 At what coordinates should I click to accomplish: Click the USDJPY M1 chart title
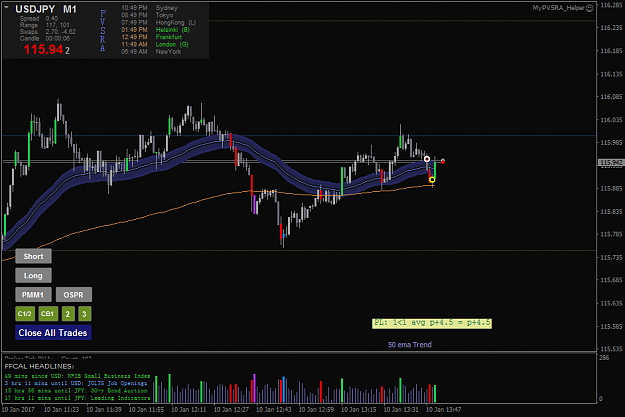click(x=46, y=9)
